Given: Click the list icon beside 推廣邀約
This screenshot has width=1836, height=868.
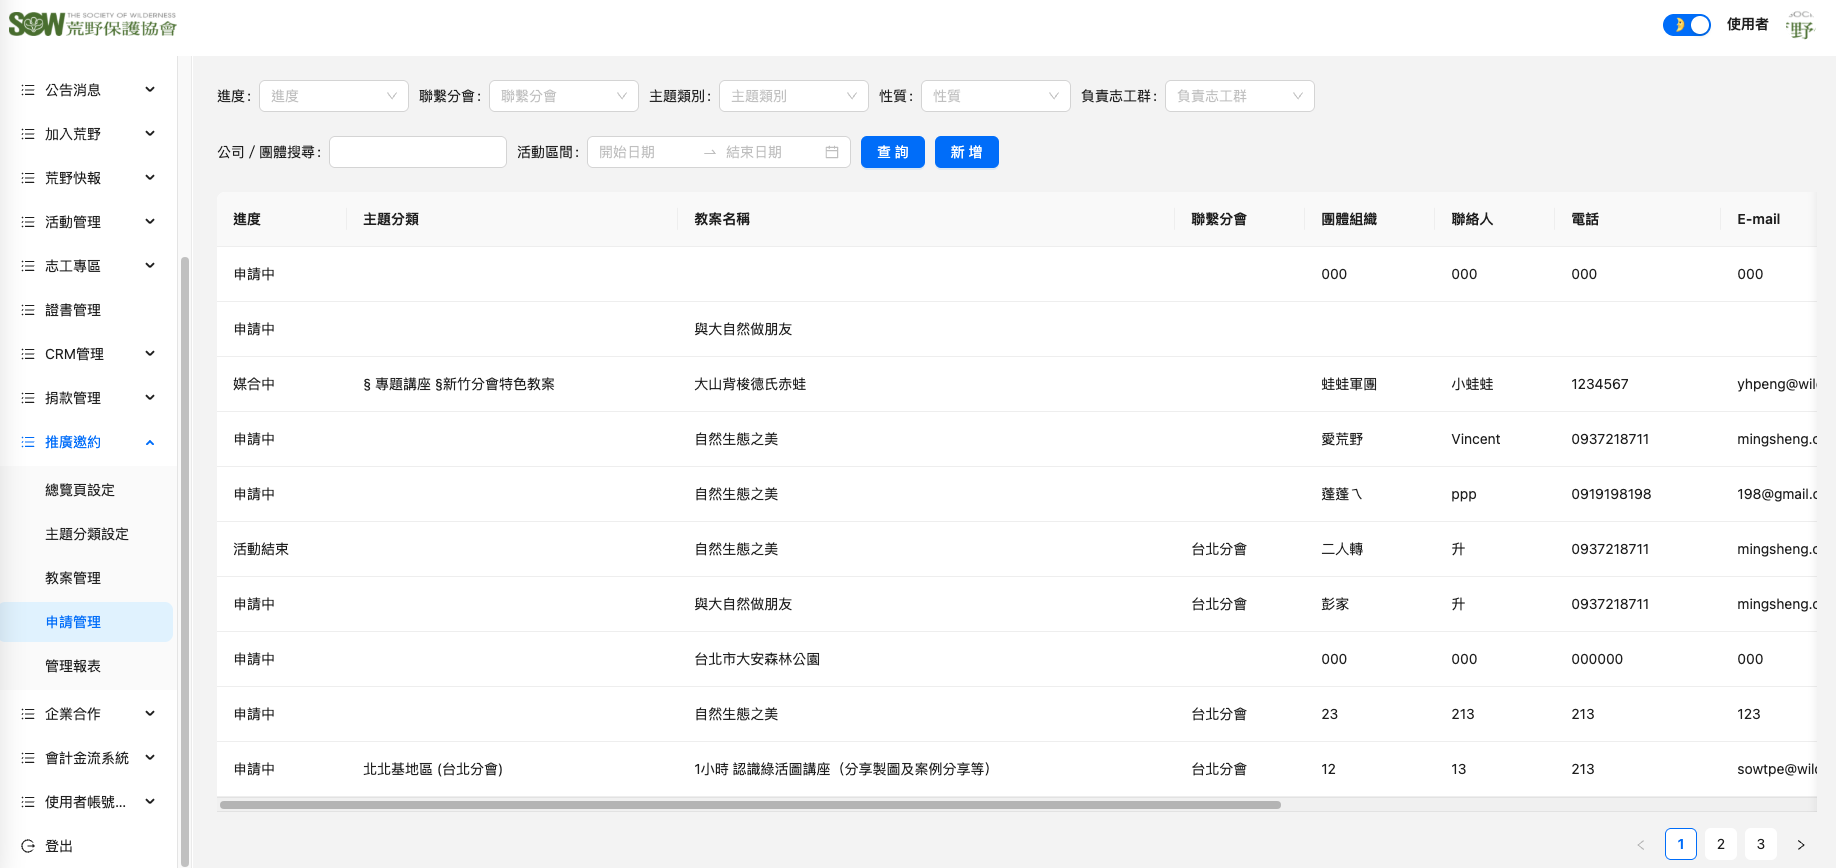Looking at the screenshot, I should [x=28, y=442].
